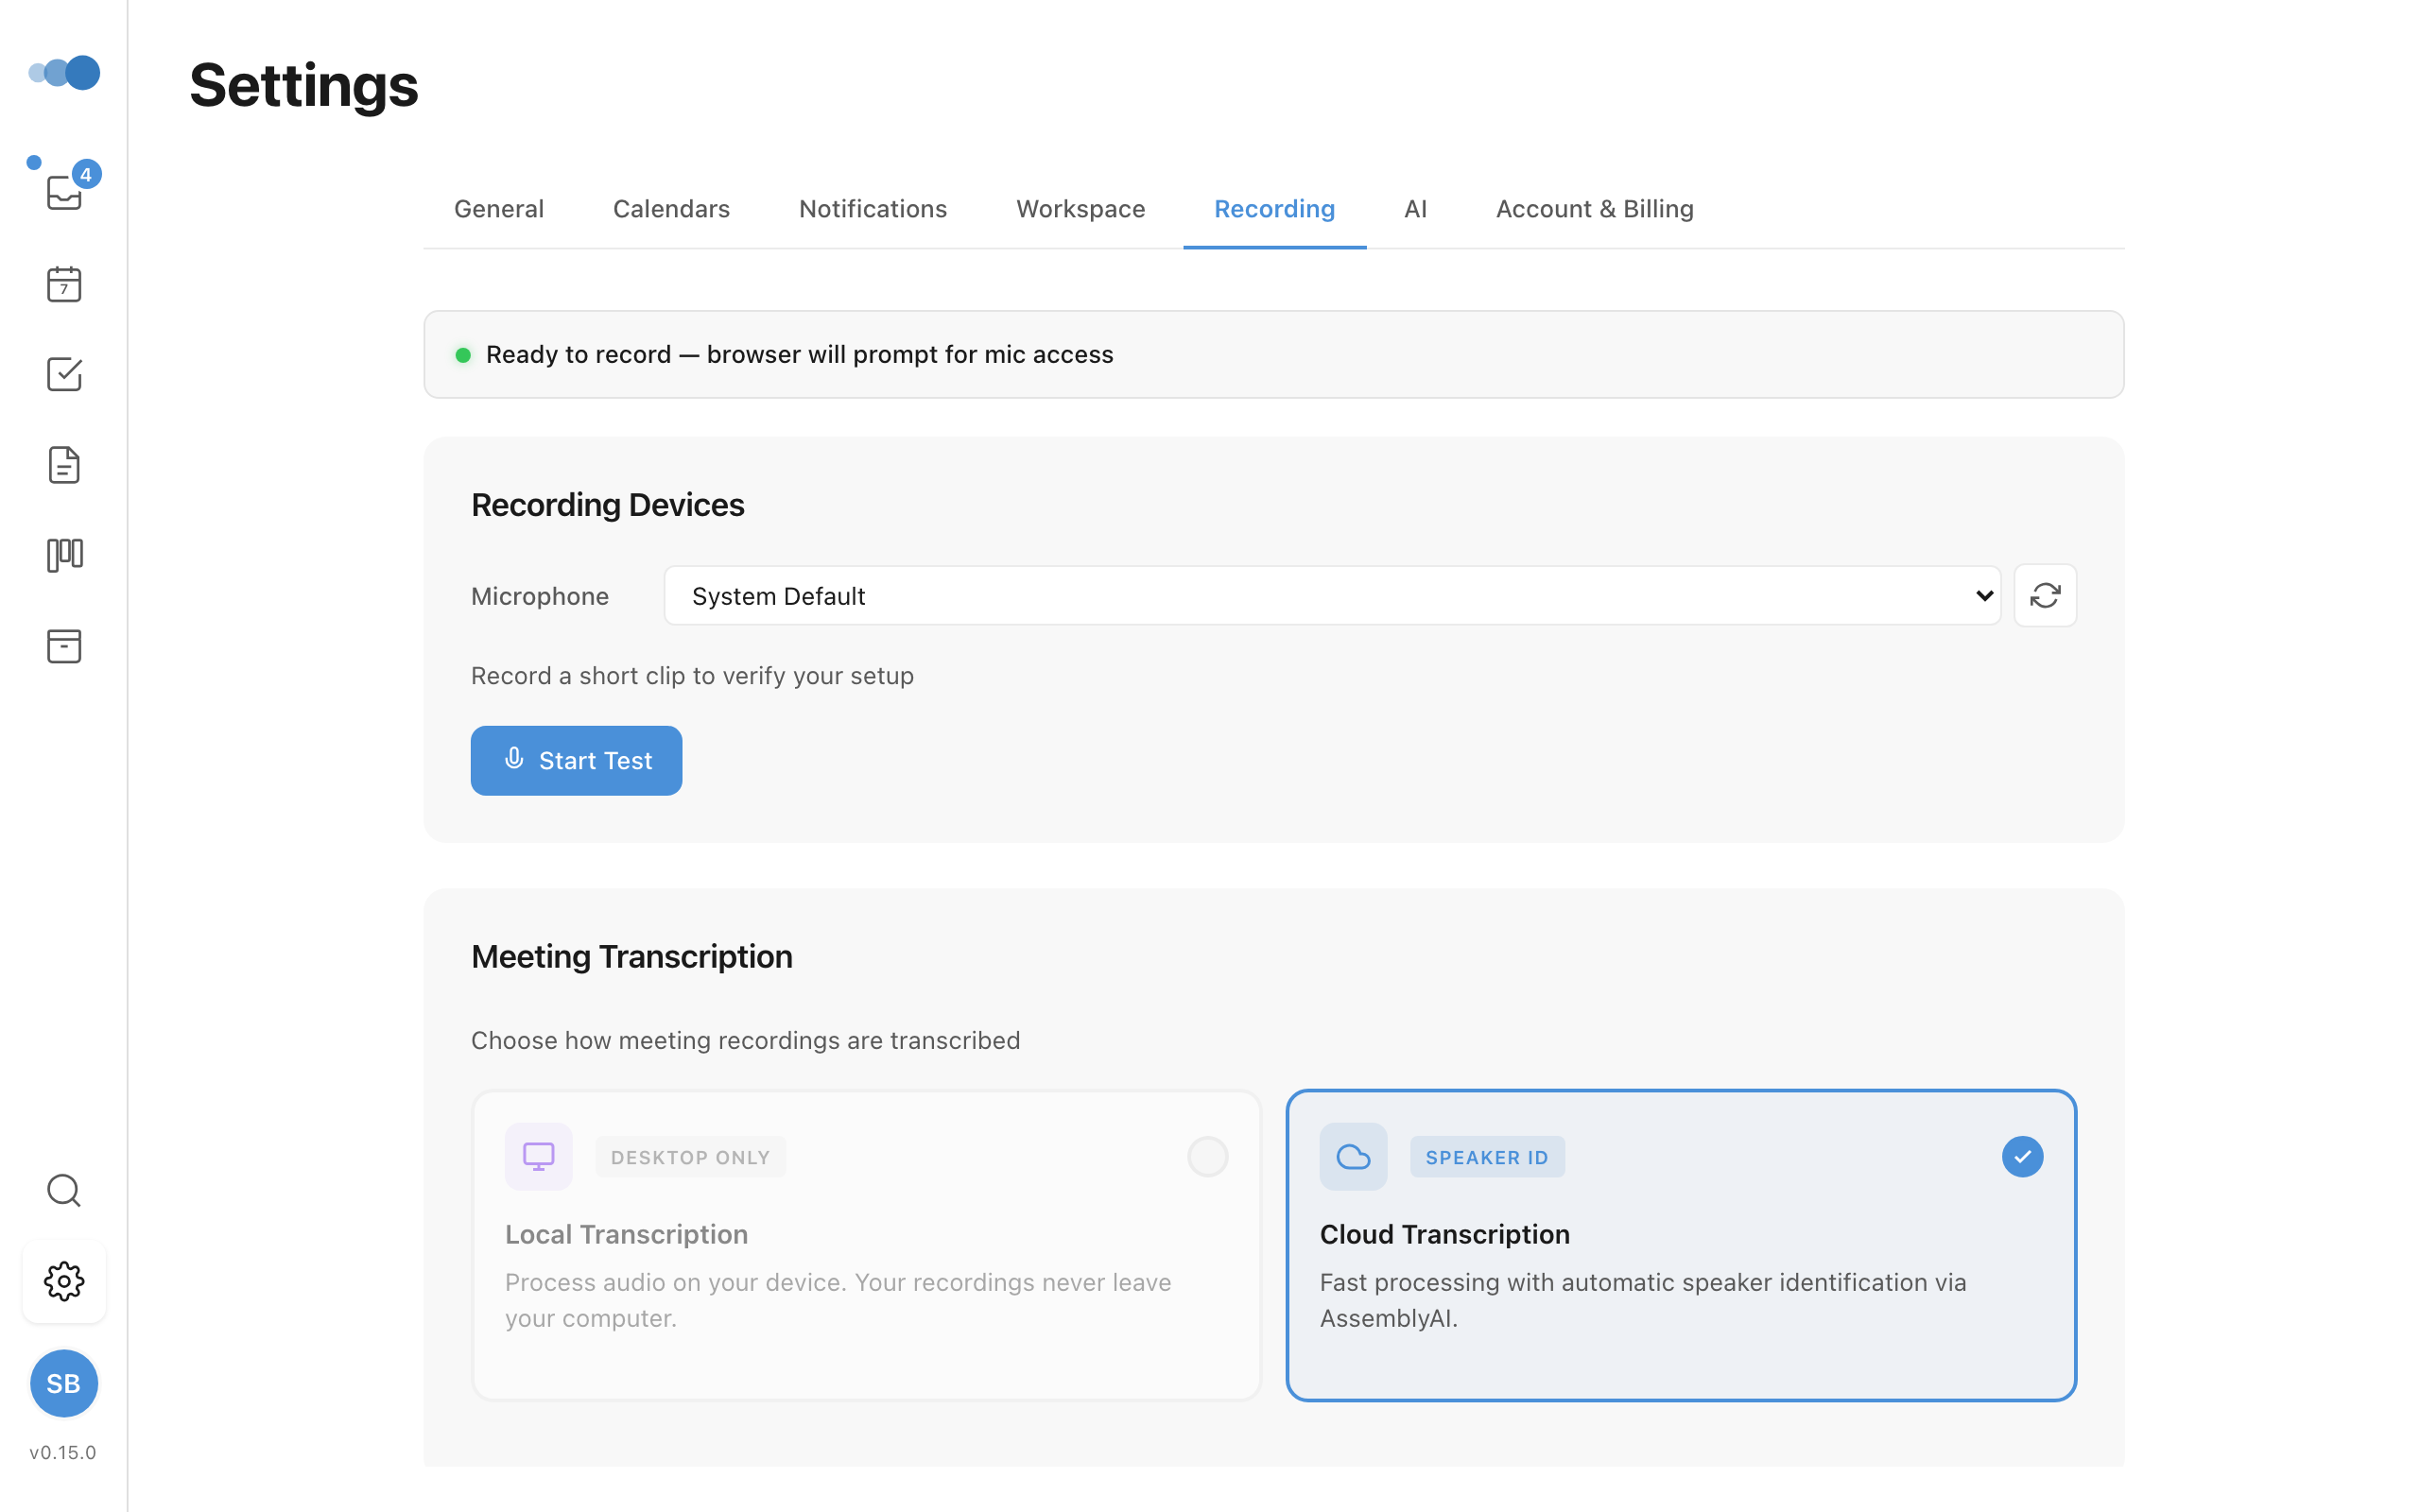Open the archive icon in sidebar
2420x1512 pixels.
[64, 646]
